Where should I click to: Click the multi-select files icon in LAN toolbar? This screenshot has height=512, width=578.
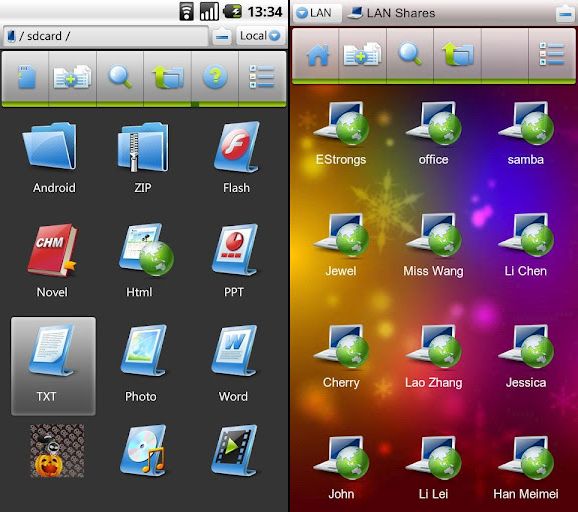click(362, 55)
